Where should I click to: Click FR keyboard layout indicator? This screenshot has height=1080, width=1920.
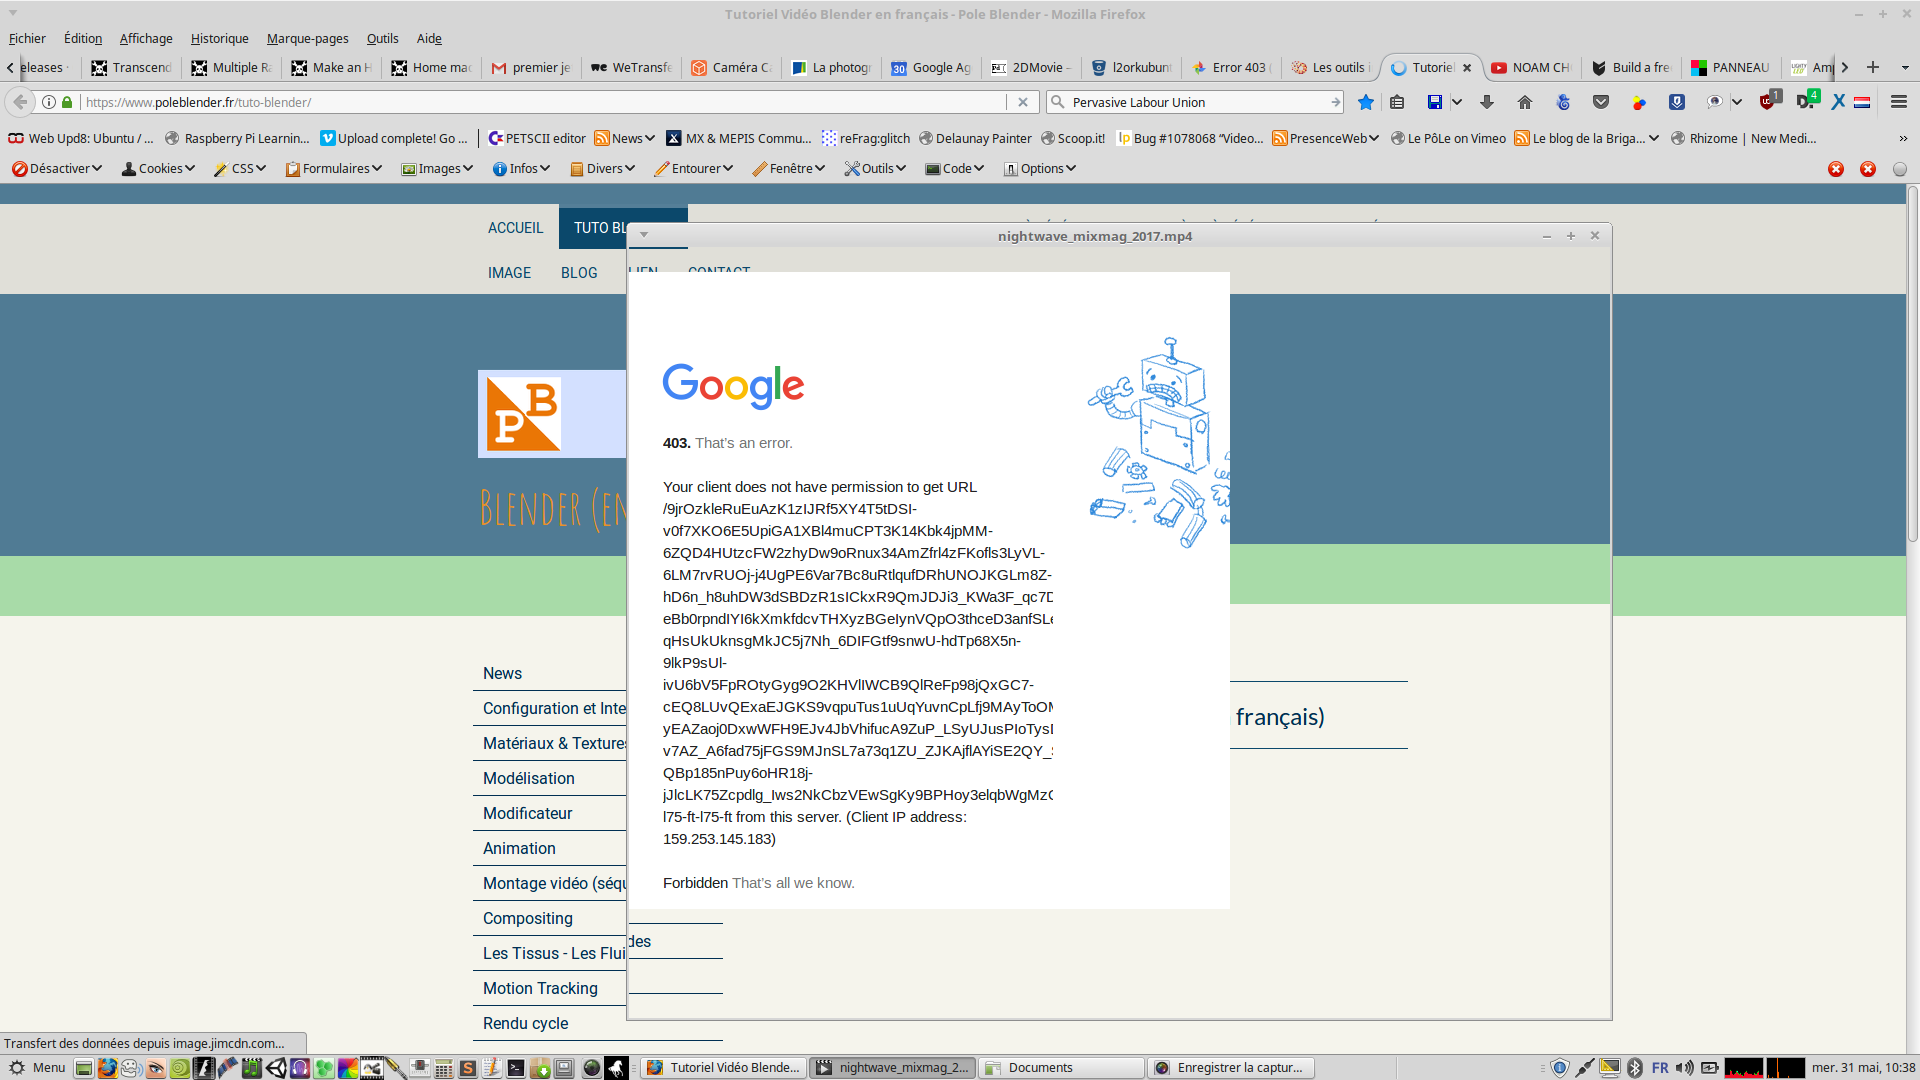point(1660,1068)
